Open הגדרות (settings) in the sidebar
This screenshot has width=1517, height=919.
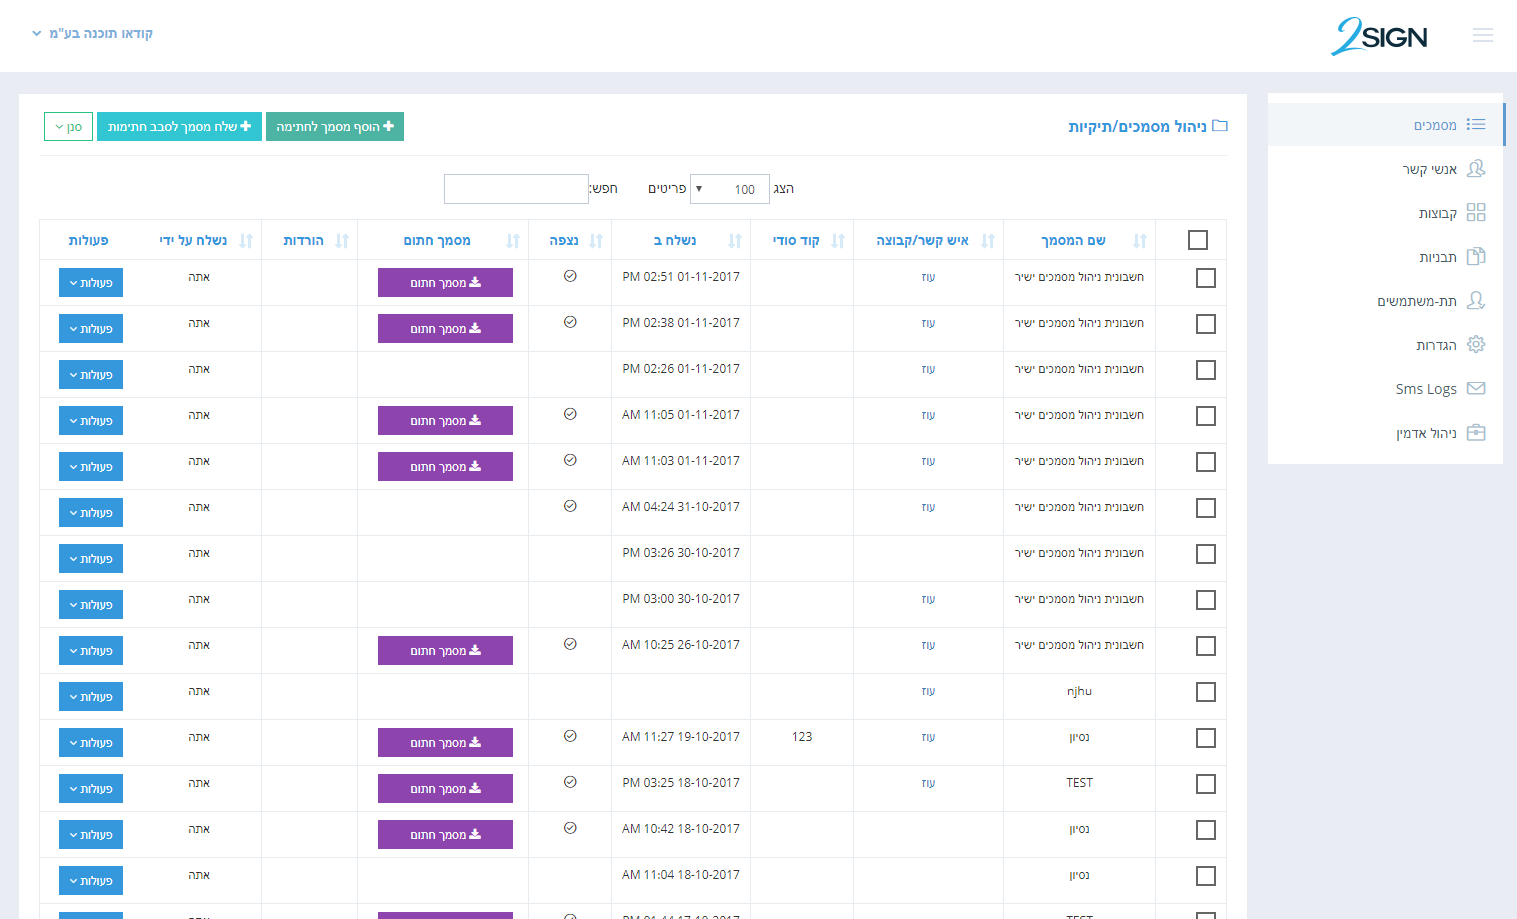[1386, 345]
